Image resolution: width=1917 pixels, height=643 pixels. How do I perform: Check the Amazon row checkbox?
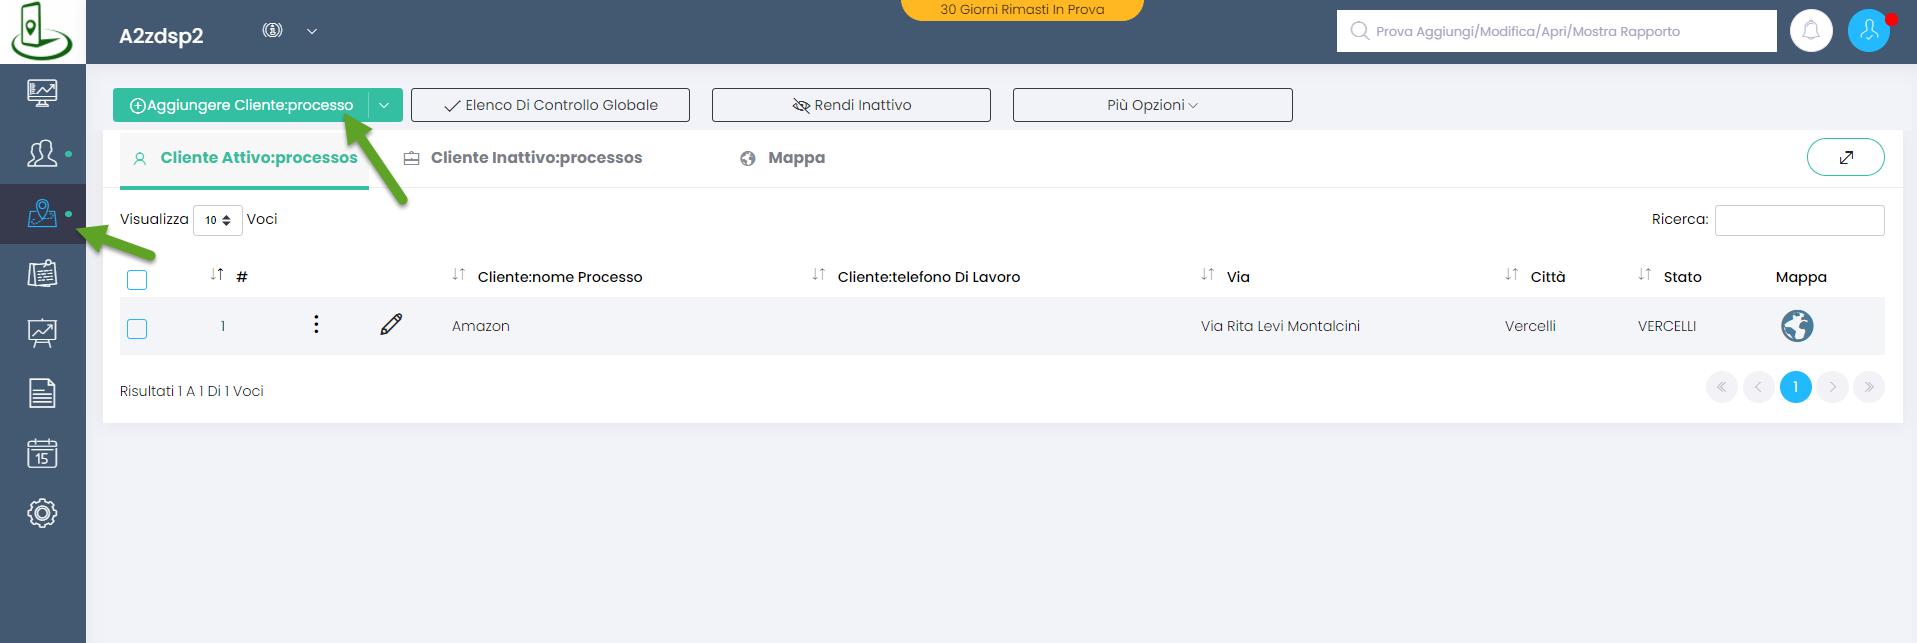(137, 329)
